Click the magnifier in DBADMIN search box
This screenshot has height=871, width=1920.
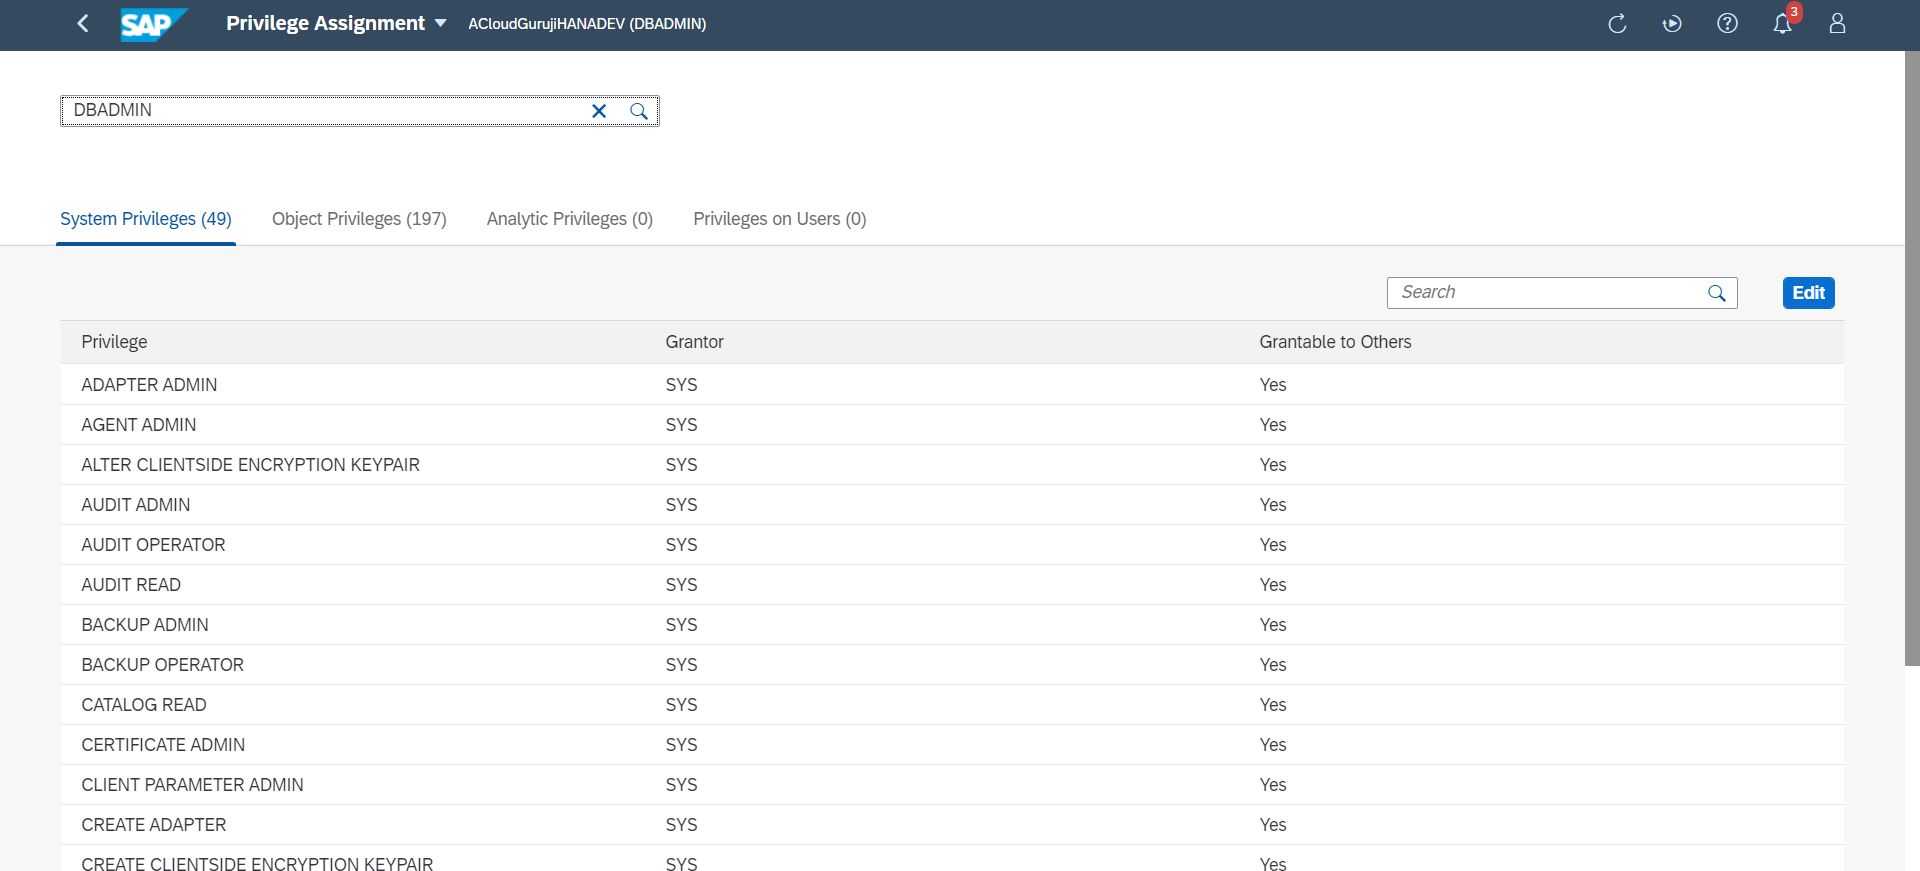(639, 111)
